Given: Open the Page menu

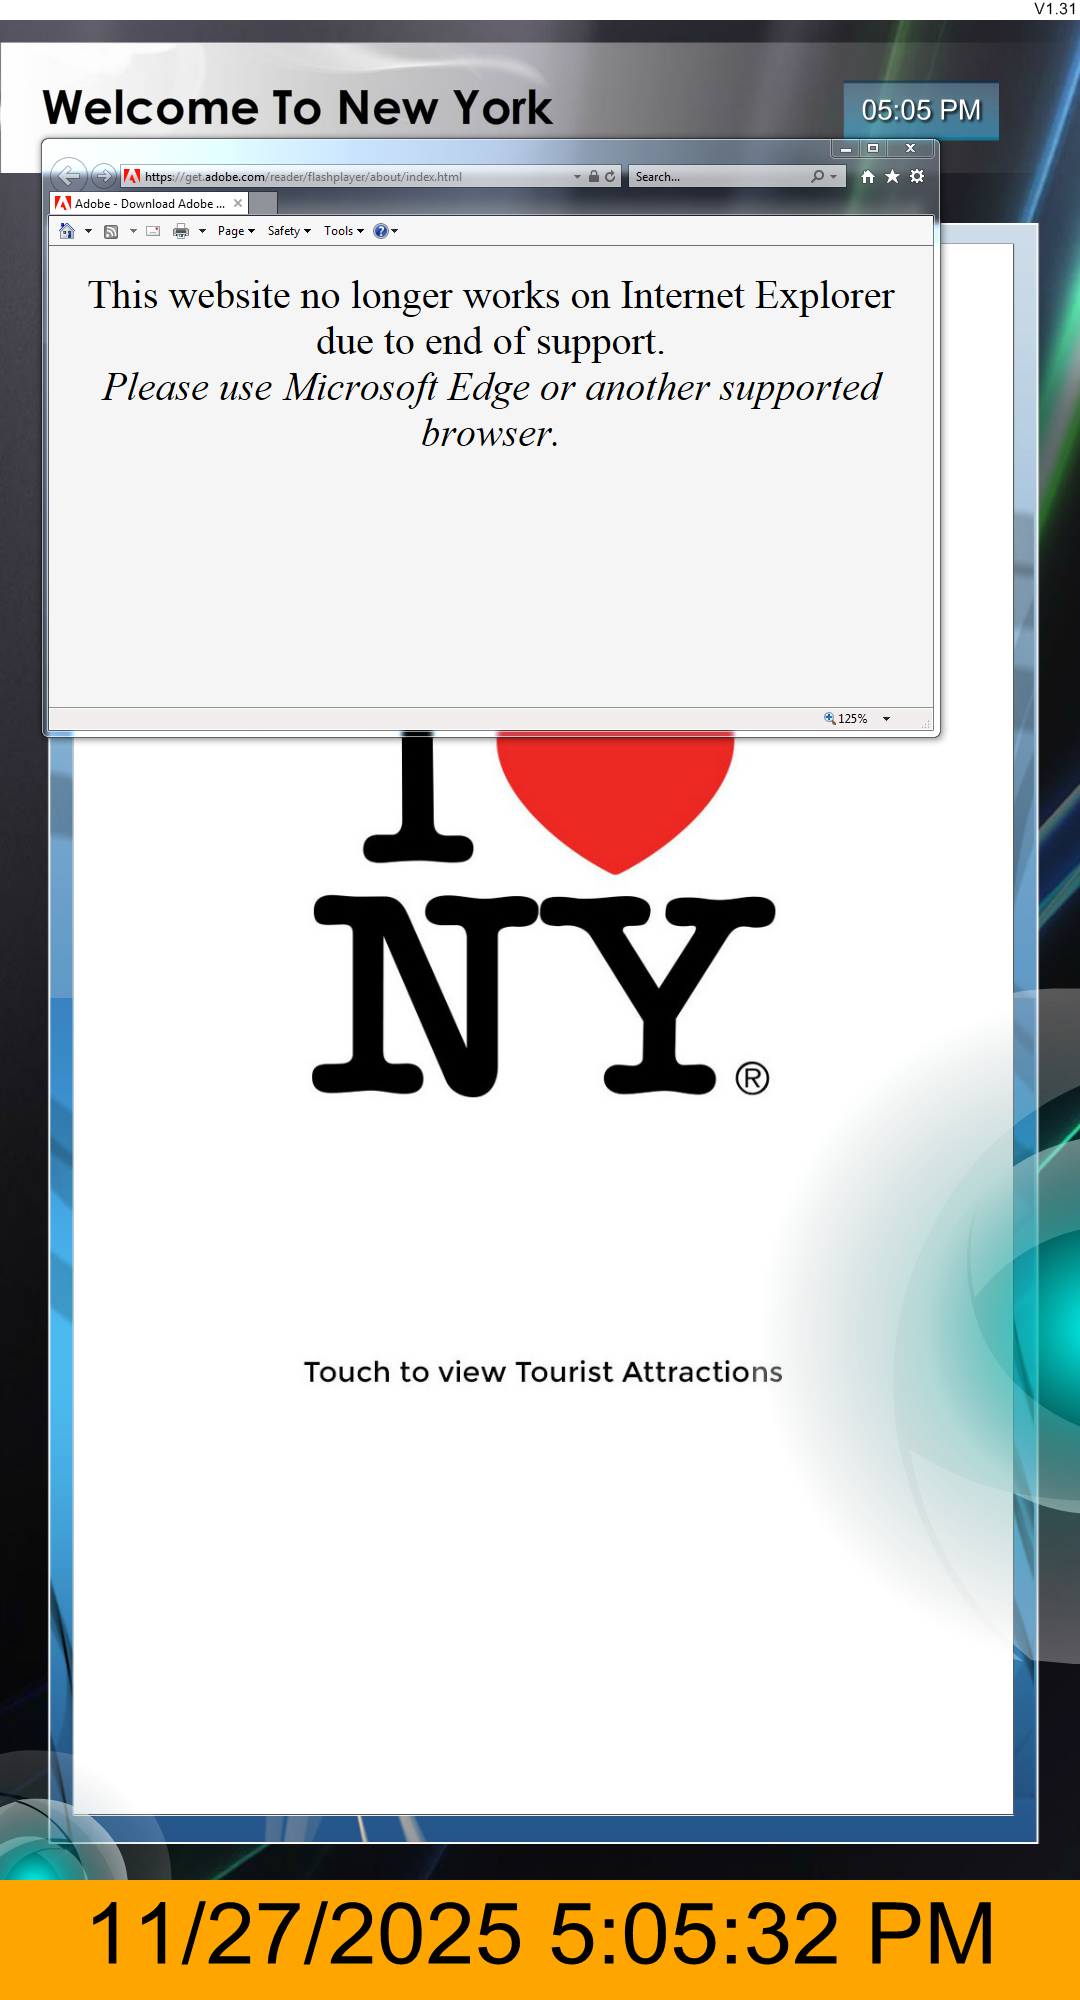Looking at the screenshot, I should pyautogui.click(x=236, y=231).
